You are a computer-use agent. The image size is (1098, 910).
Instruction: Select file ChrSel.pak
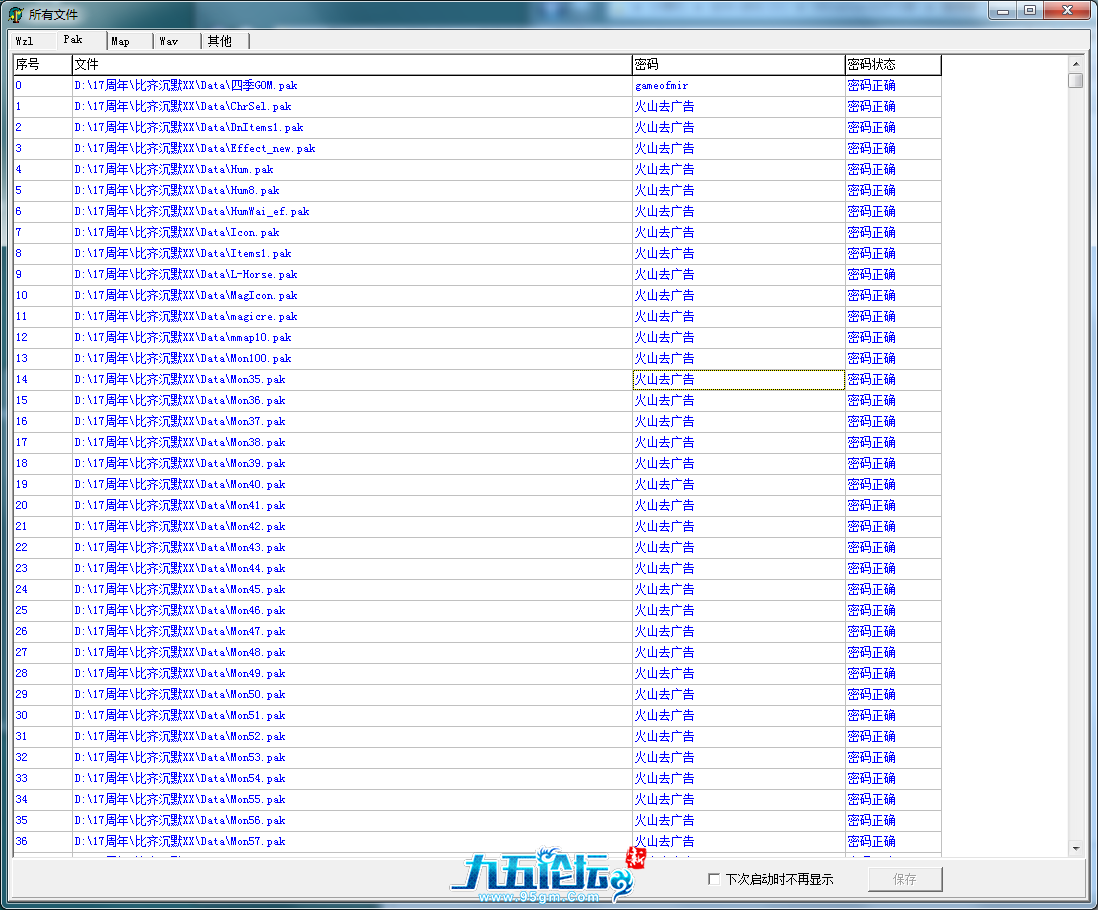click(352, 106)
